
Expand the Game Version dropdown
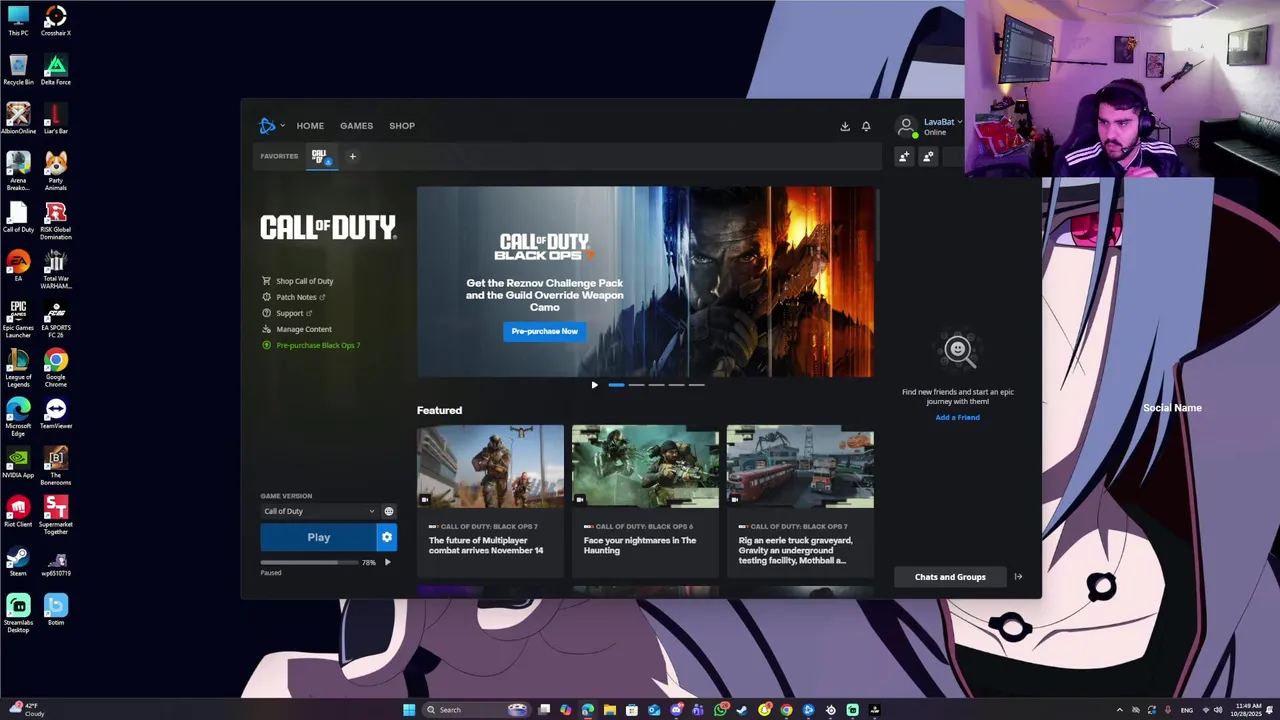click(x=319, y=511)
